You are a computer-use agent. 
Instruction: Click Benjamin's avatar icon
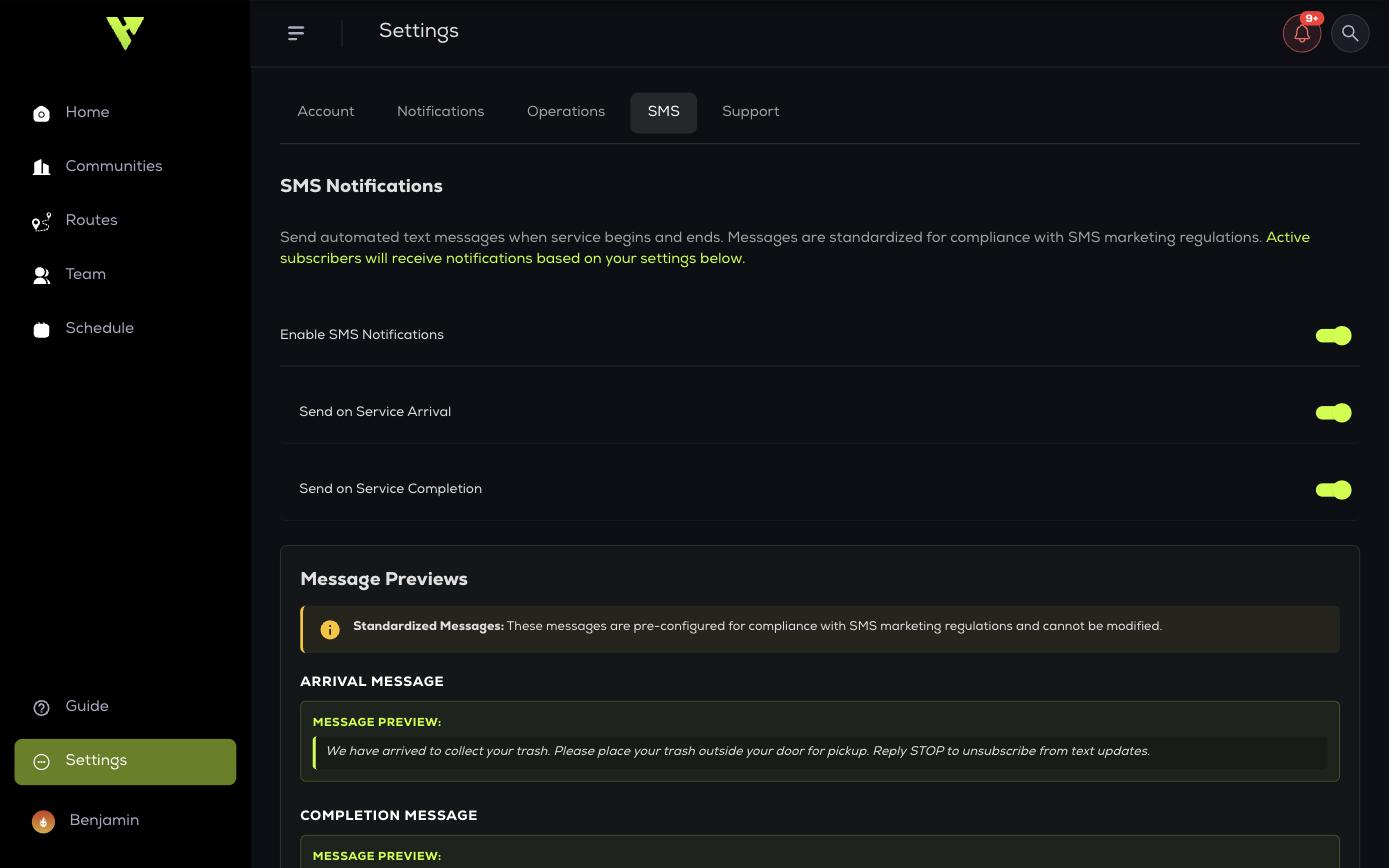(x=43, y=822)
